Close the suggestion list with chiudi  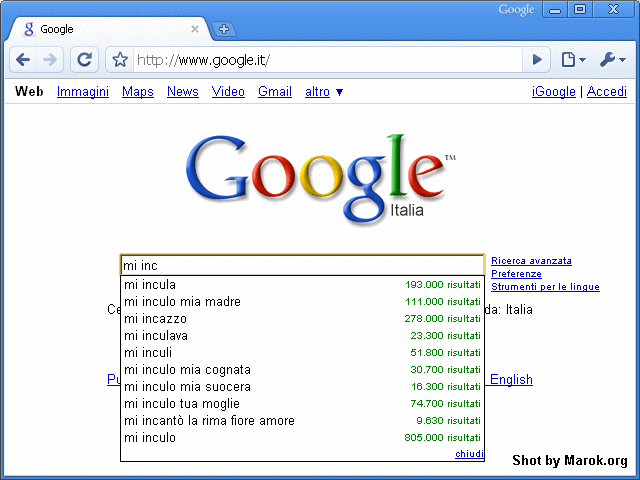click(x=469, y=453)
